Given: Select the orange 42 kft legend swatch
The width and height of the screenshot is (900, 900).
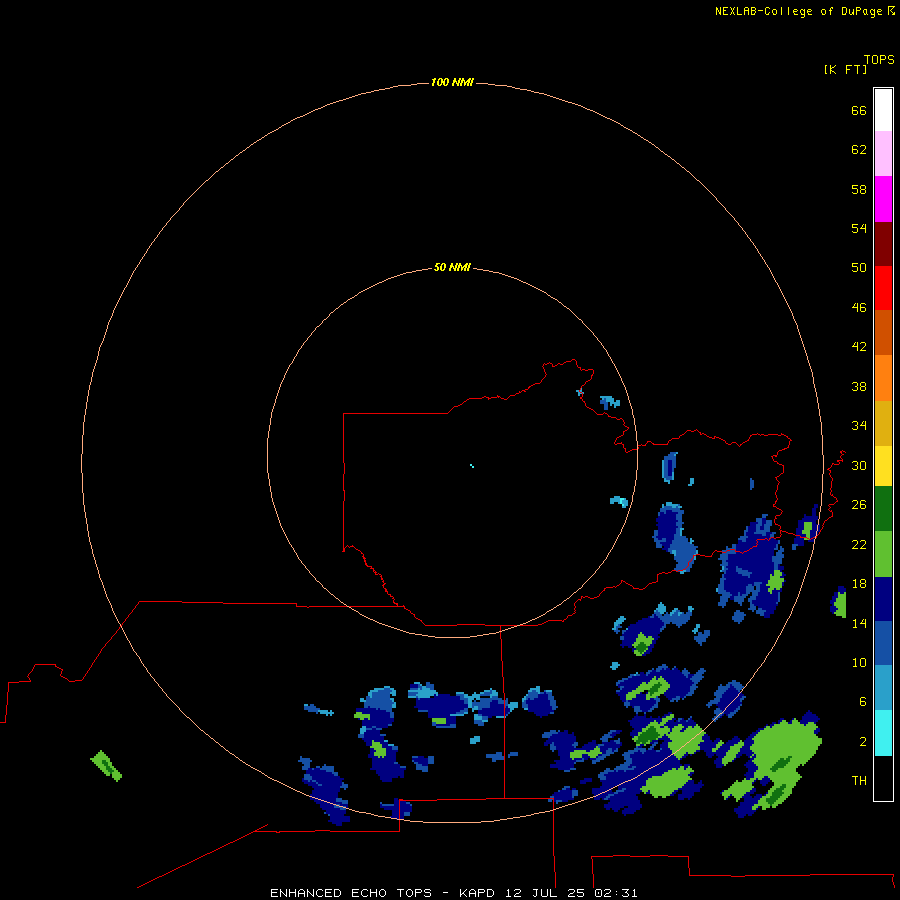Looking at the screenshot, I should point(883,378).
